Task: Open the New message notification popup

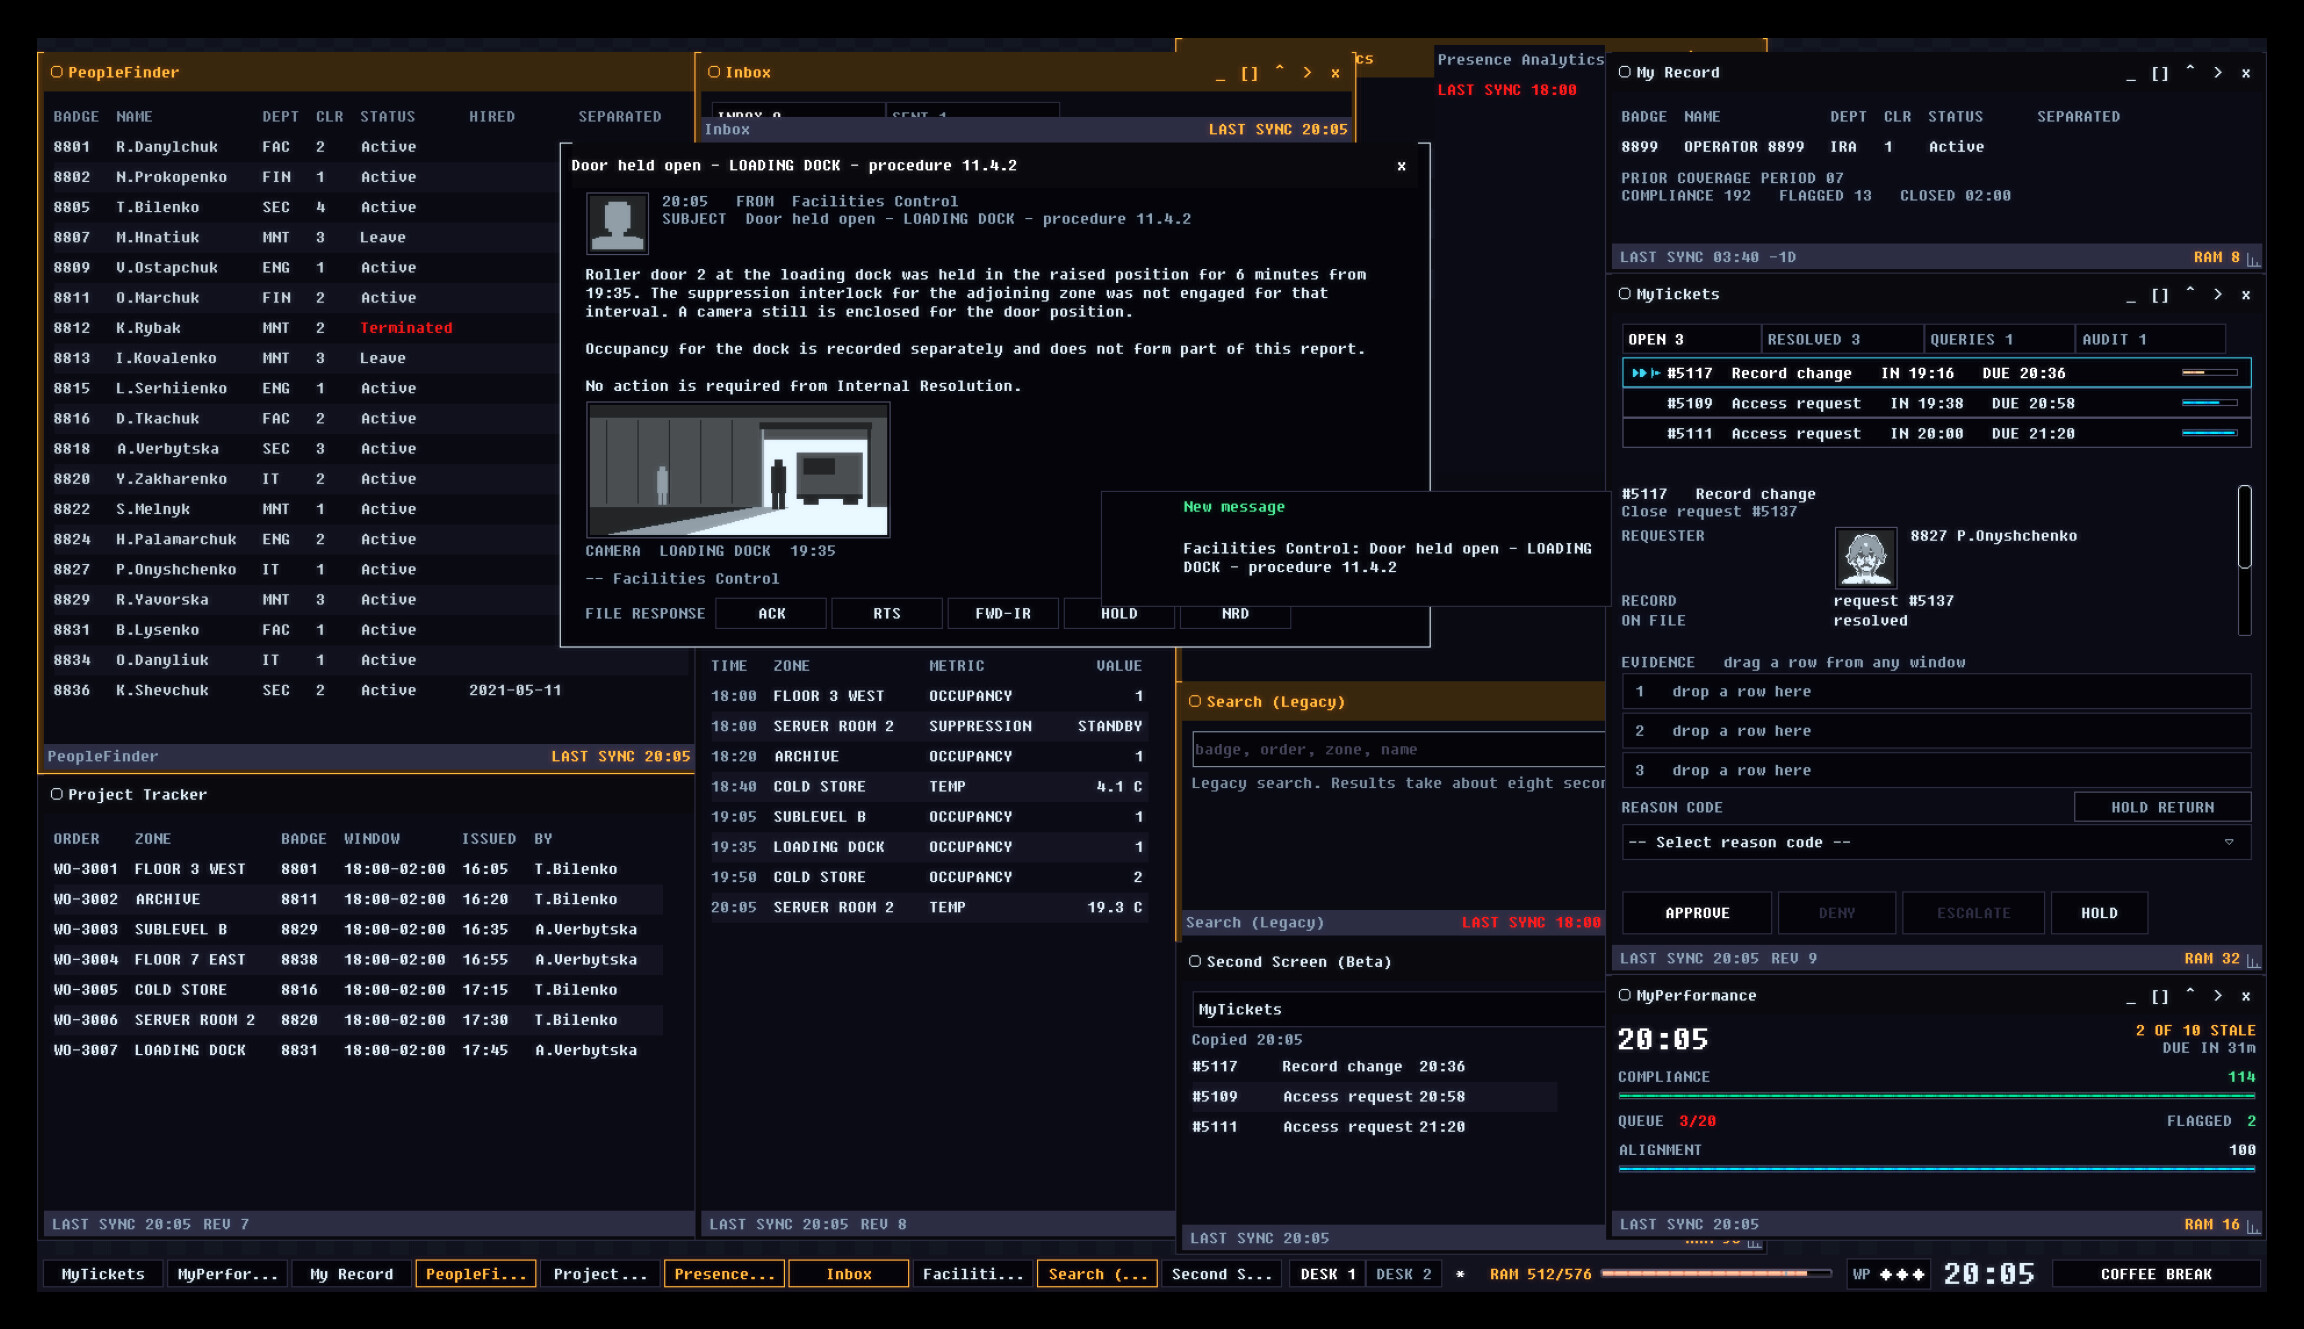Action: 1355,548
